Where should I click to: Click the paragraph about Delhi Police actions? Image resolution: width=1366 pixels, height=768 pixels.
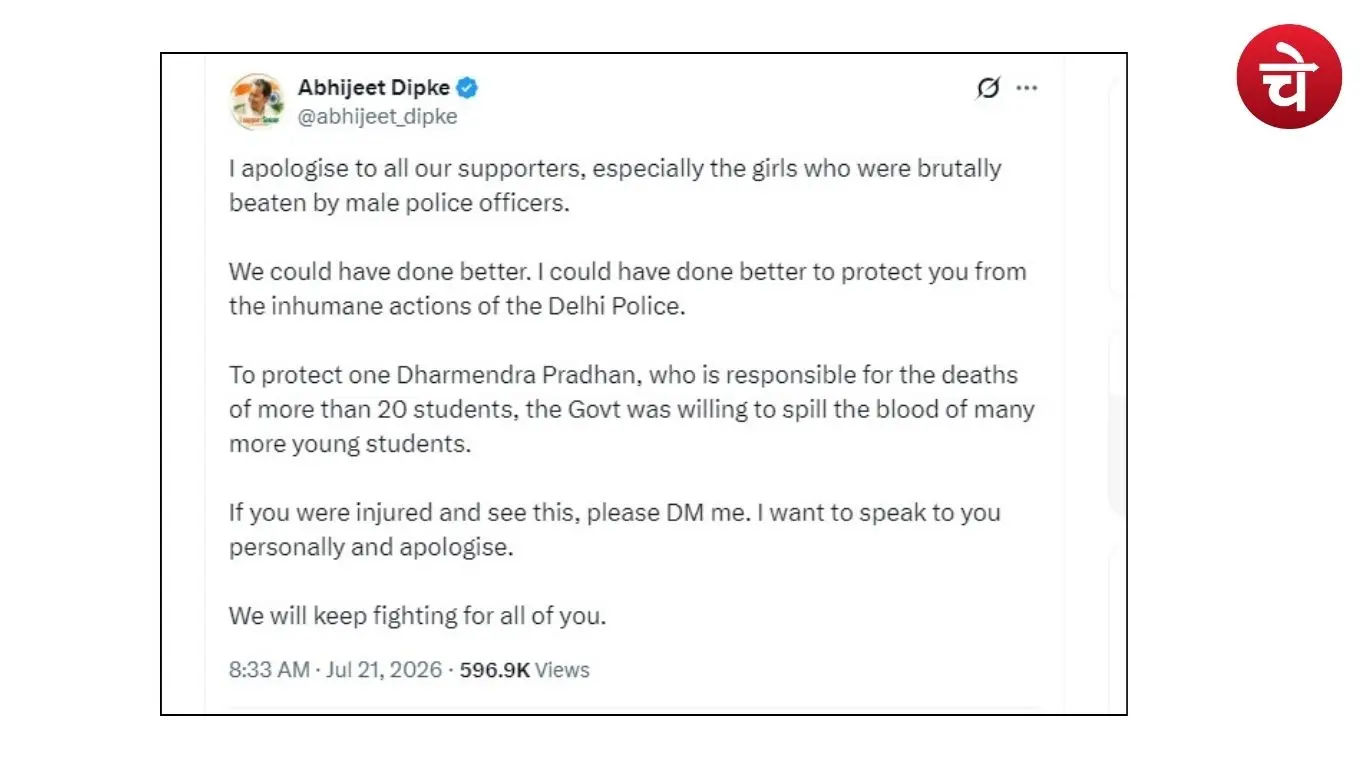[x=628, y=288]
